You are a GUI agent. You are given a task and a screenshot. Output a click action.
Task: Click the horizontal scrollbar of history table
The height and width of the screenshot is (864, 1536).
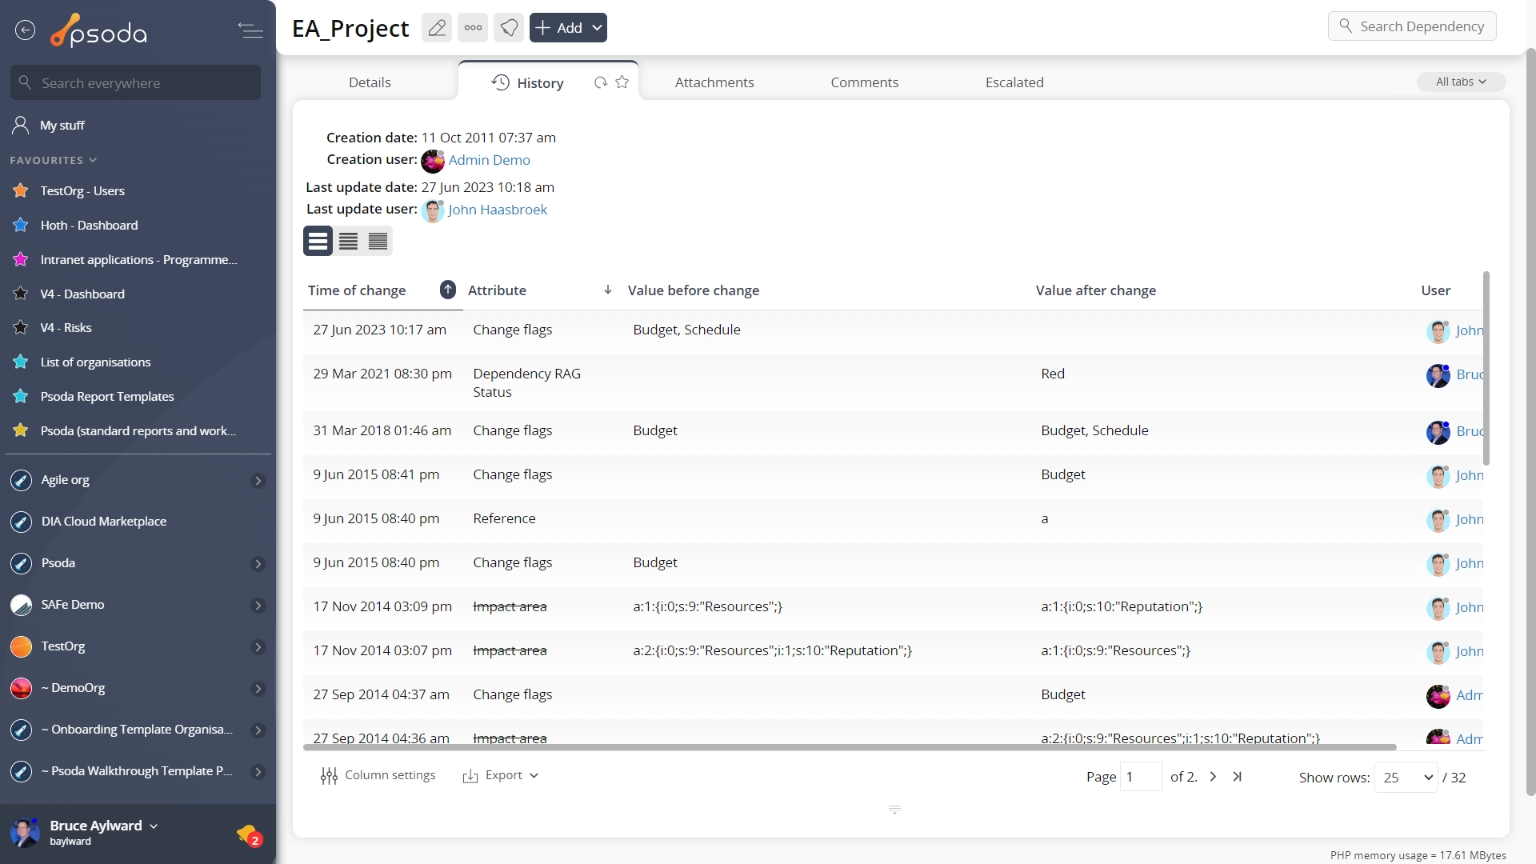[x=850, y=747]
